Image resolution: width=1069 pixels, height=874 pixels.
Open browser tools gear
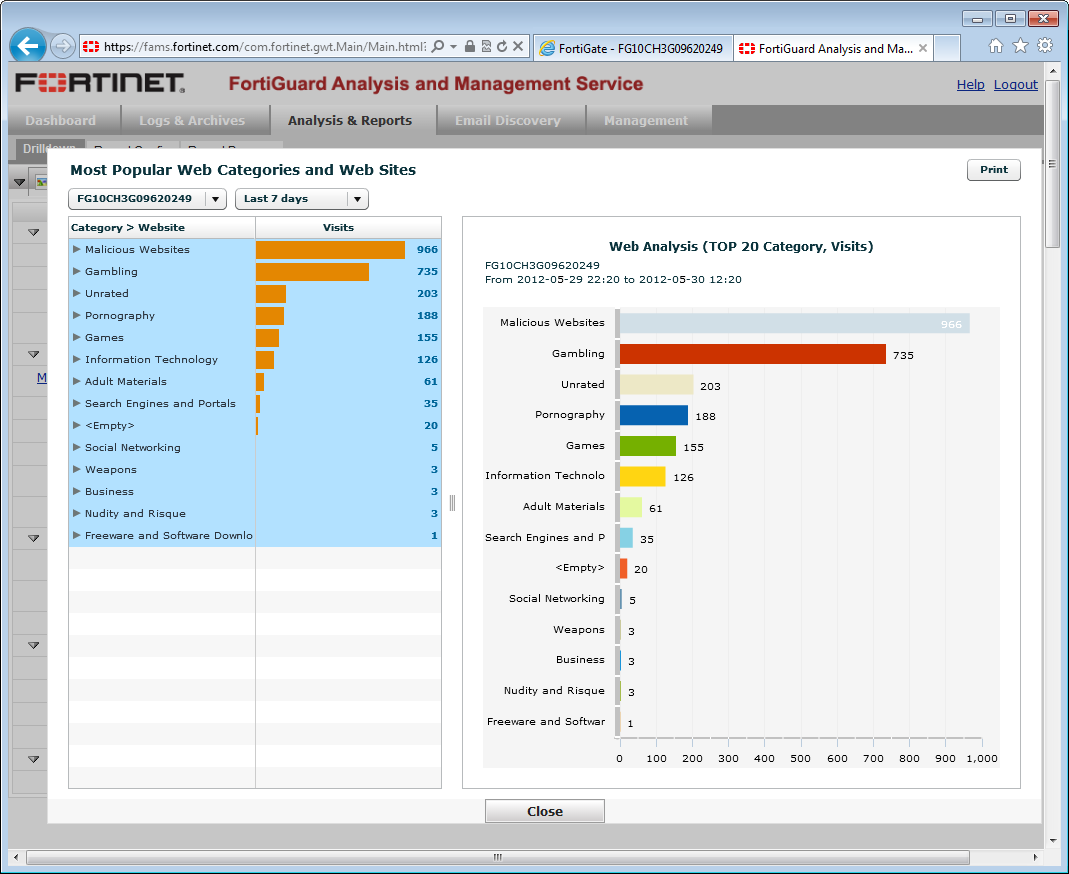1045,46
